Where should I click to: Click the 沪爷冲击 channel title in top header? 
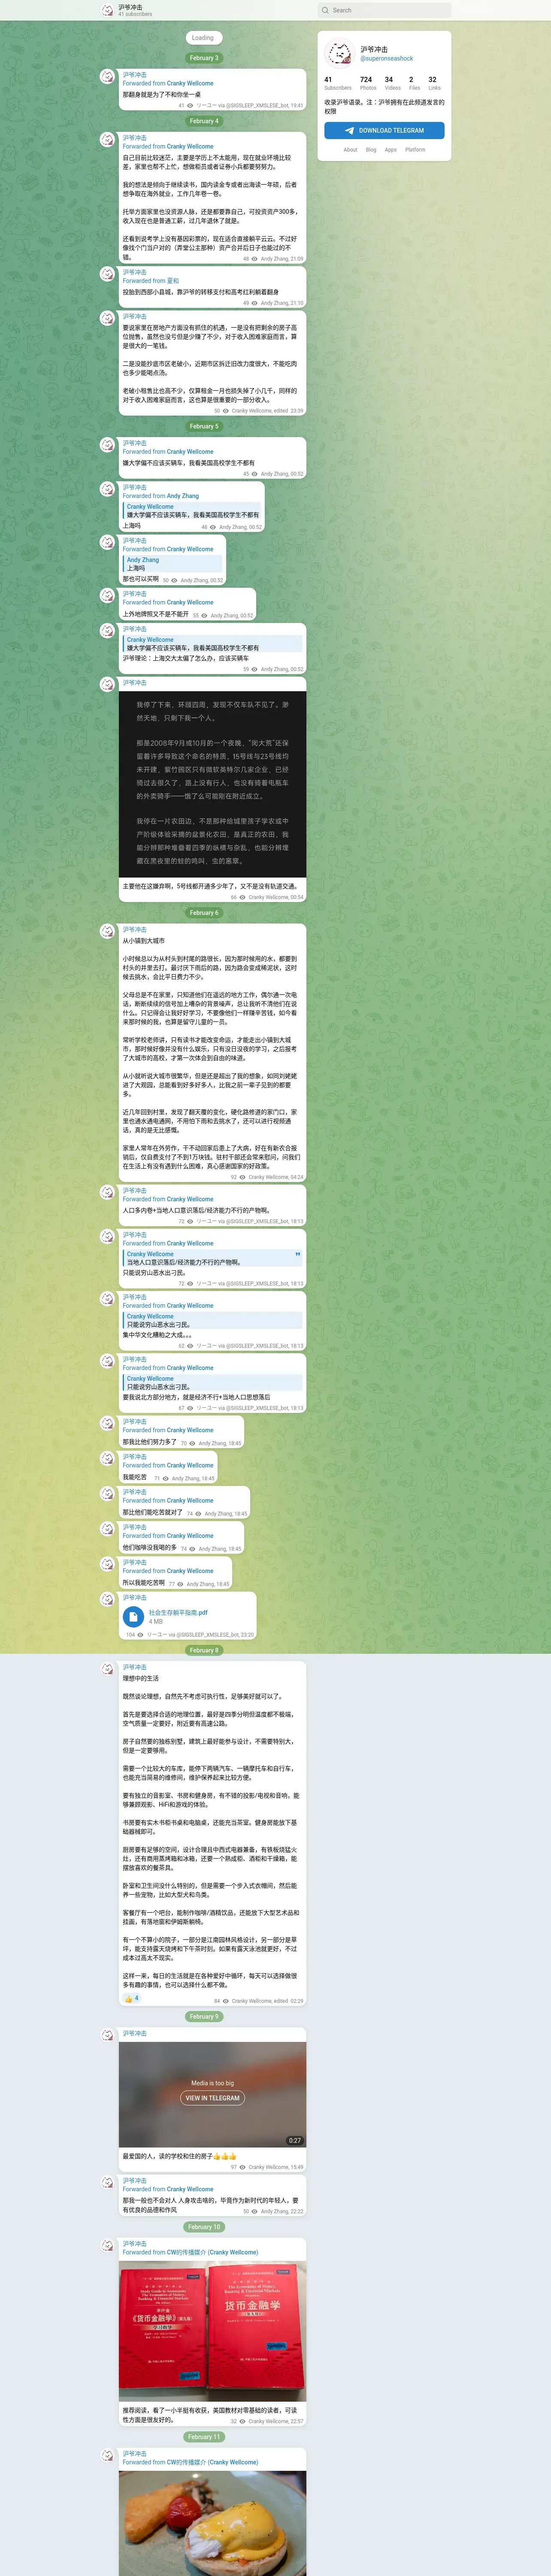pos(131,6)
